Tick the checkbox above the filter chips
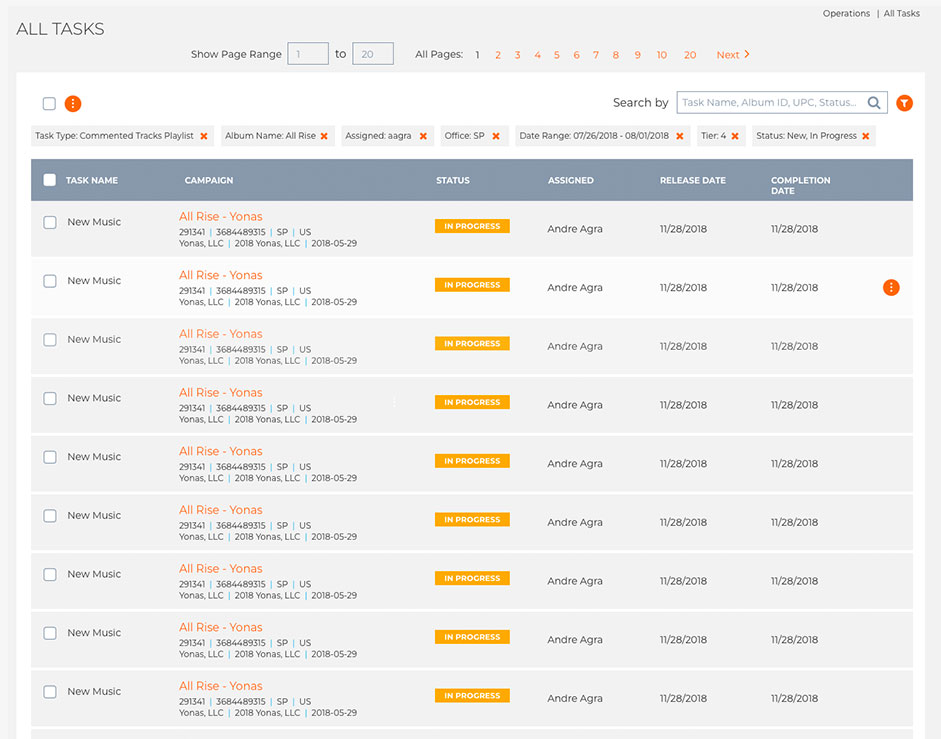The width and height of the screenshot is (941, 739). click(x=49, y=104)
